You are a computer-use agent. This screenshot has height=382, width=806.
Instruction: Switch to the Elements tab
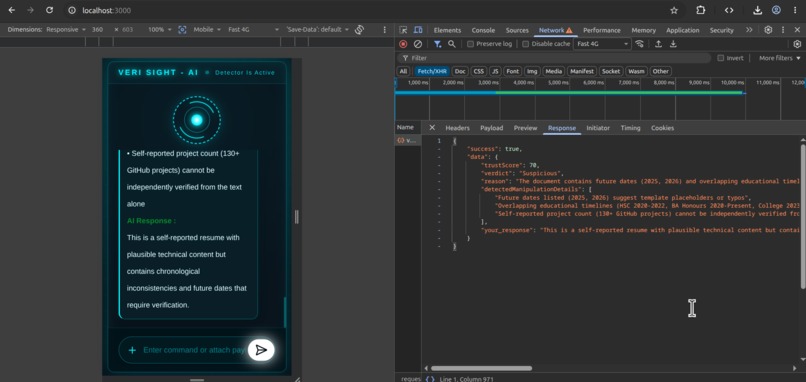(447, 30)
